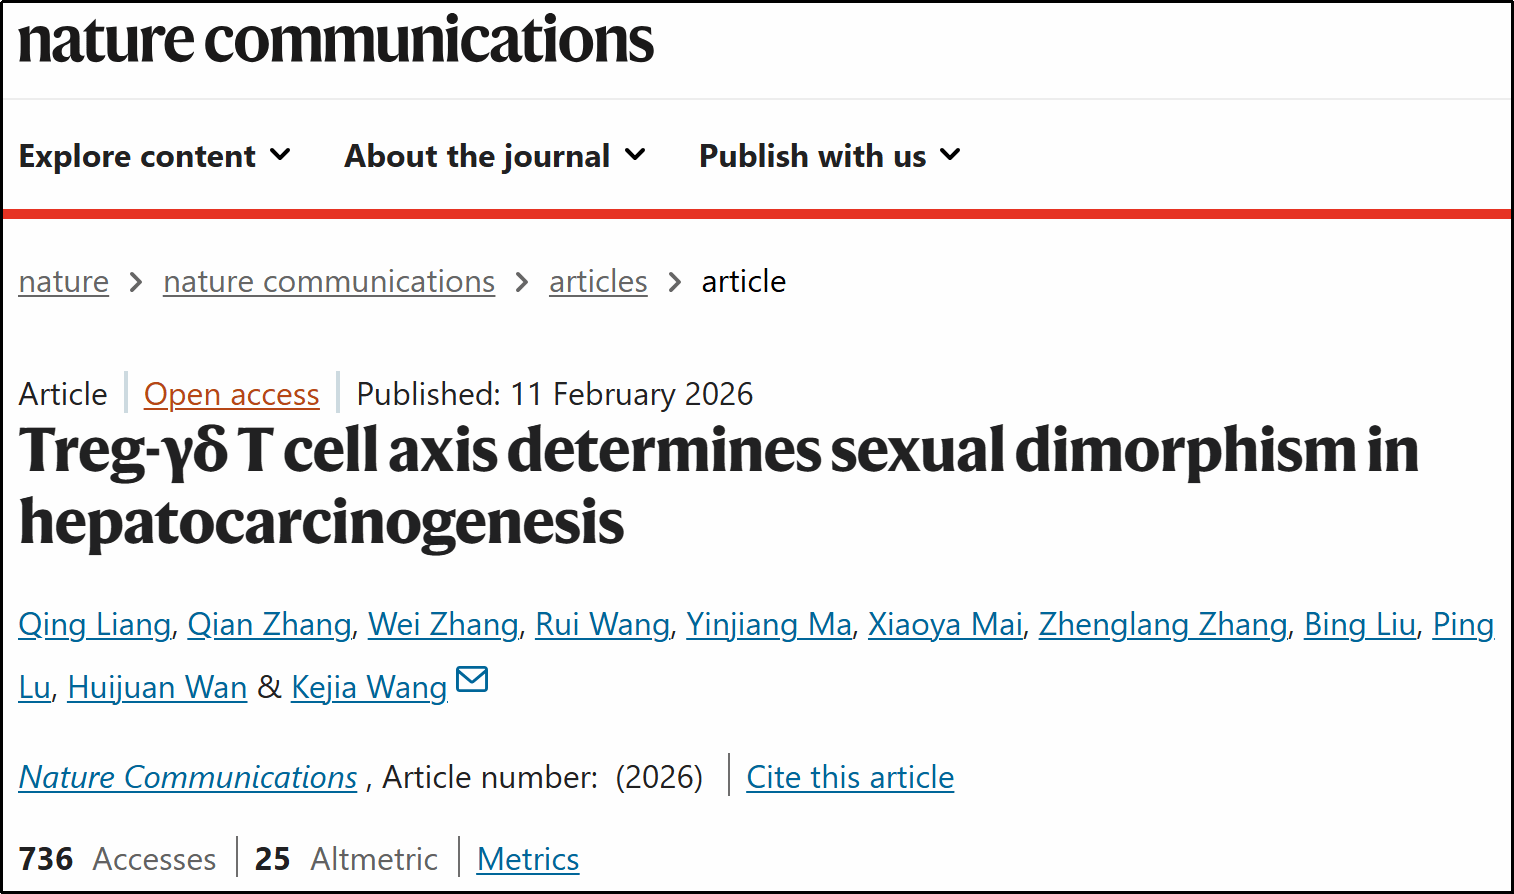View author Qian Zhang's info
The height and width of the screenshot is (894, 1514).
pos(269,625)
